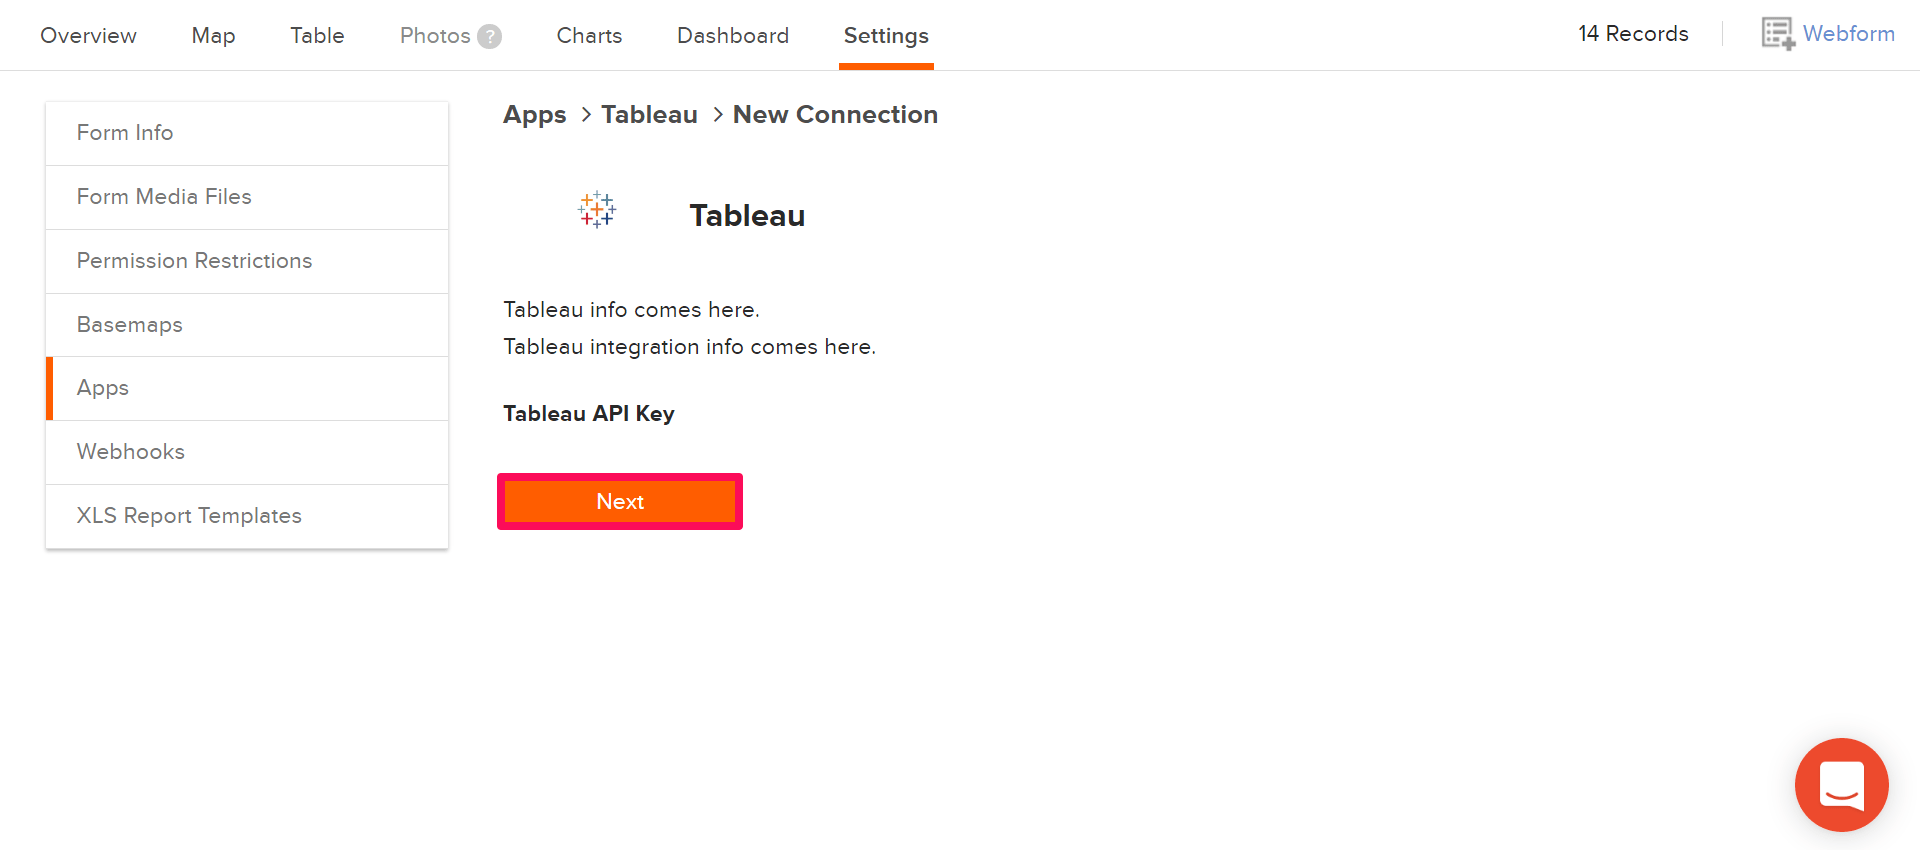The height and width of the screenshot is (850, 1920).
Task: View the Dashboard tab
Action: tap(733, 35)
